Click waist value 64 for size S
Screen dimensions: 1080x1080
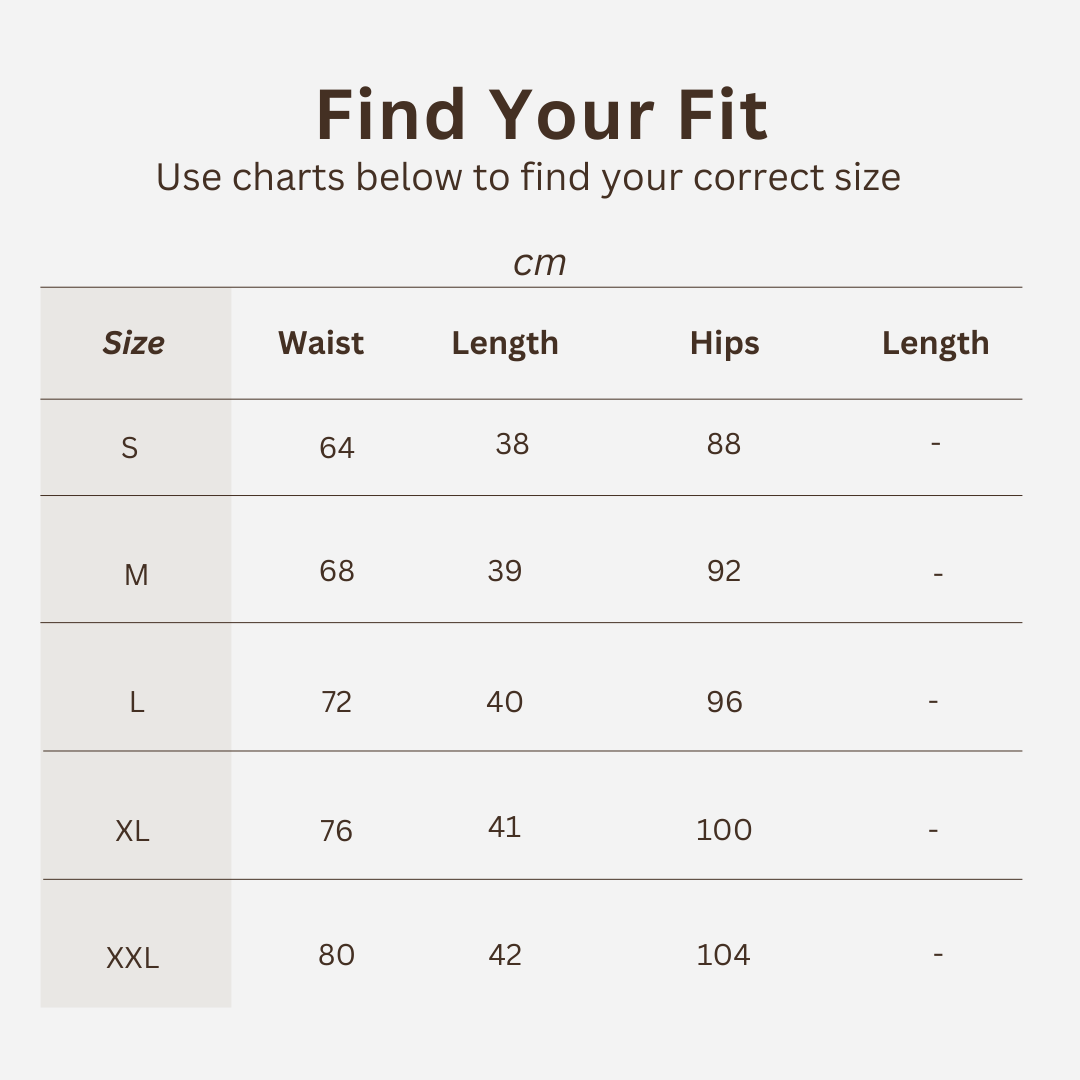(337, 447)
